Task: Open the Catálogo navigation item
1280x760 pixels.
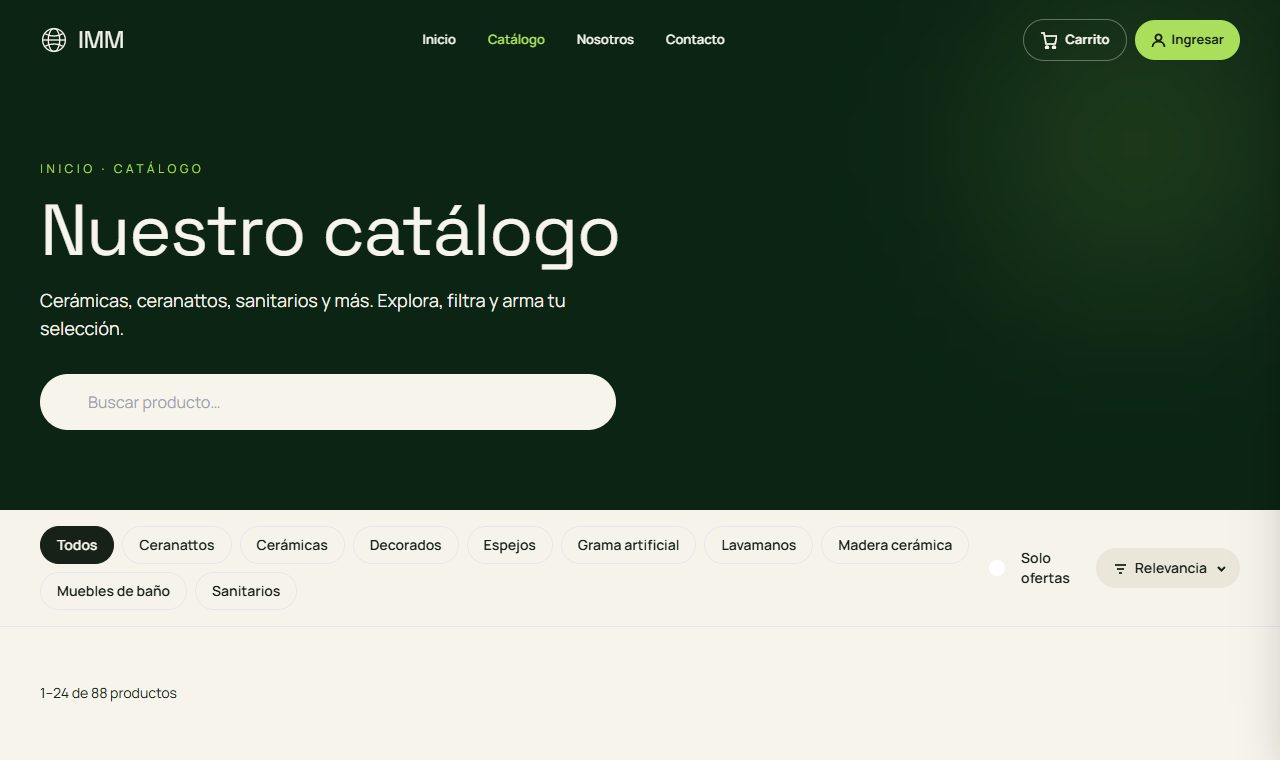Action: [x=516, y=40]
